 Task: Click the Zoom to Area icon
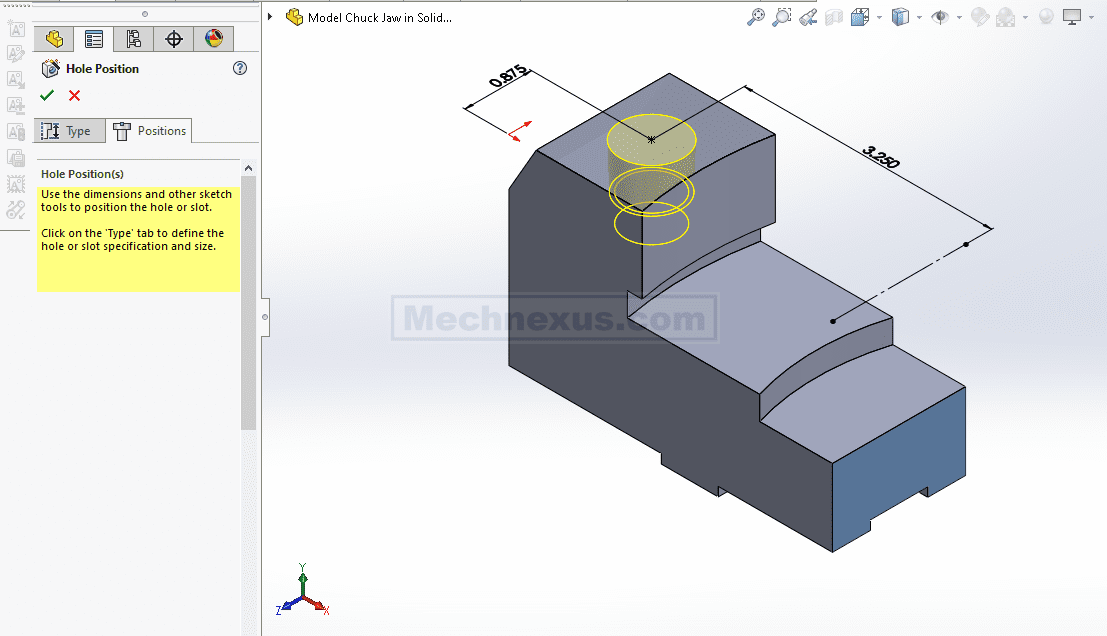(782, 17)
